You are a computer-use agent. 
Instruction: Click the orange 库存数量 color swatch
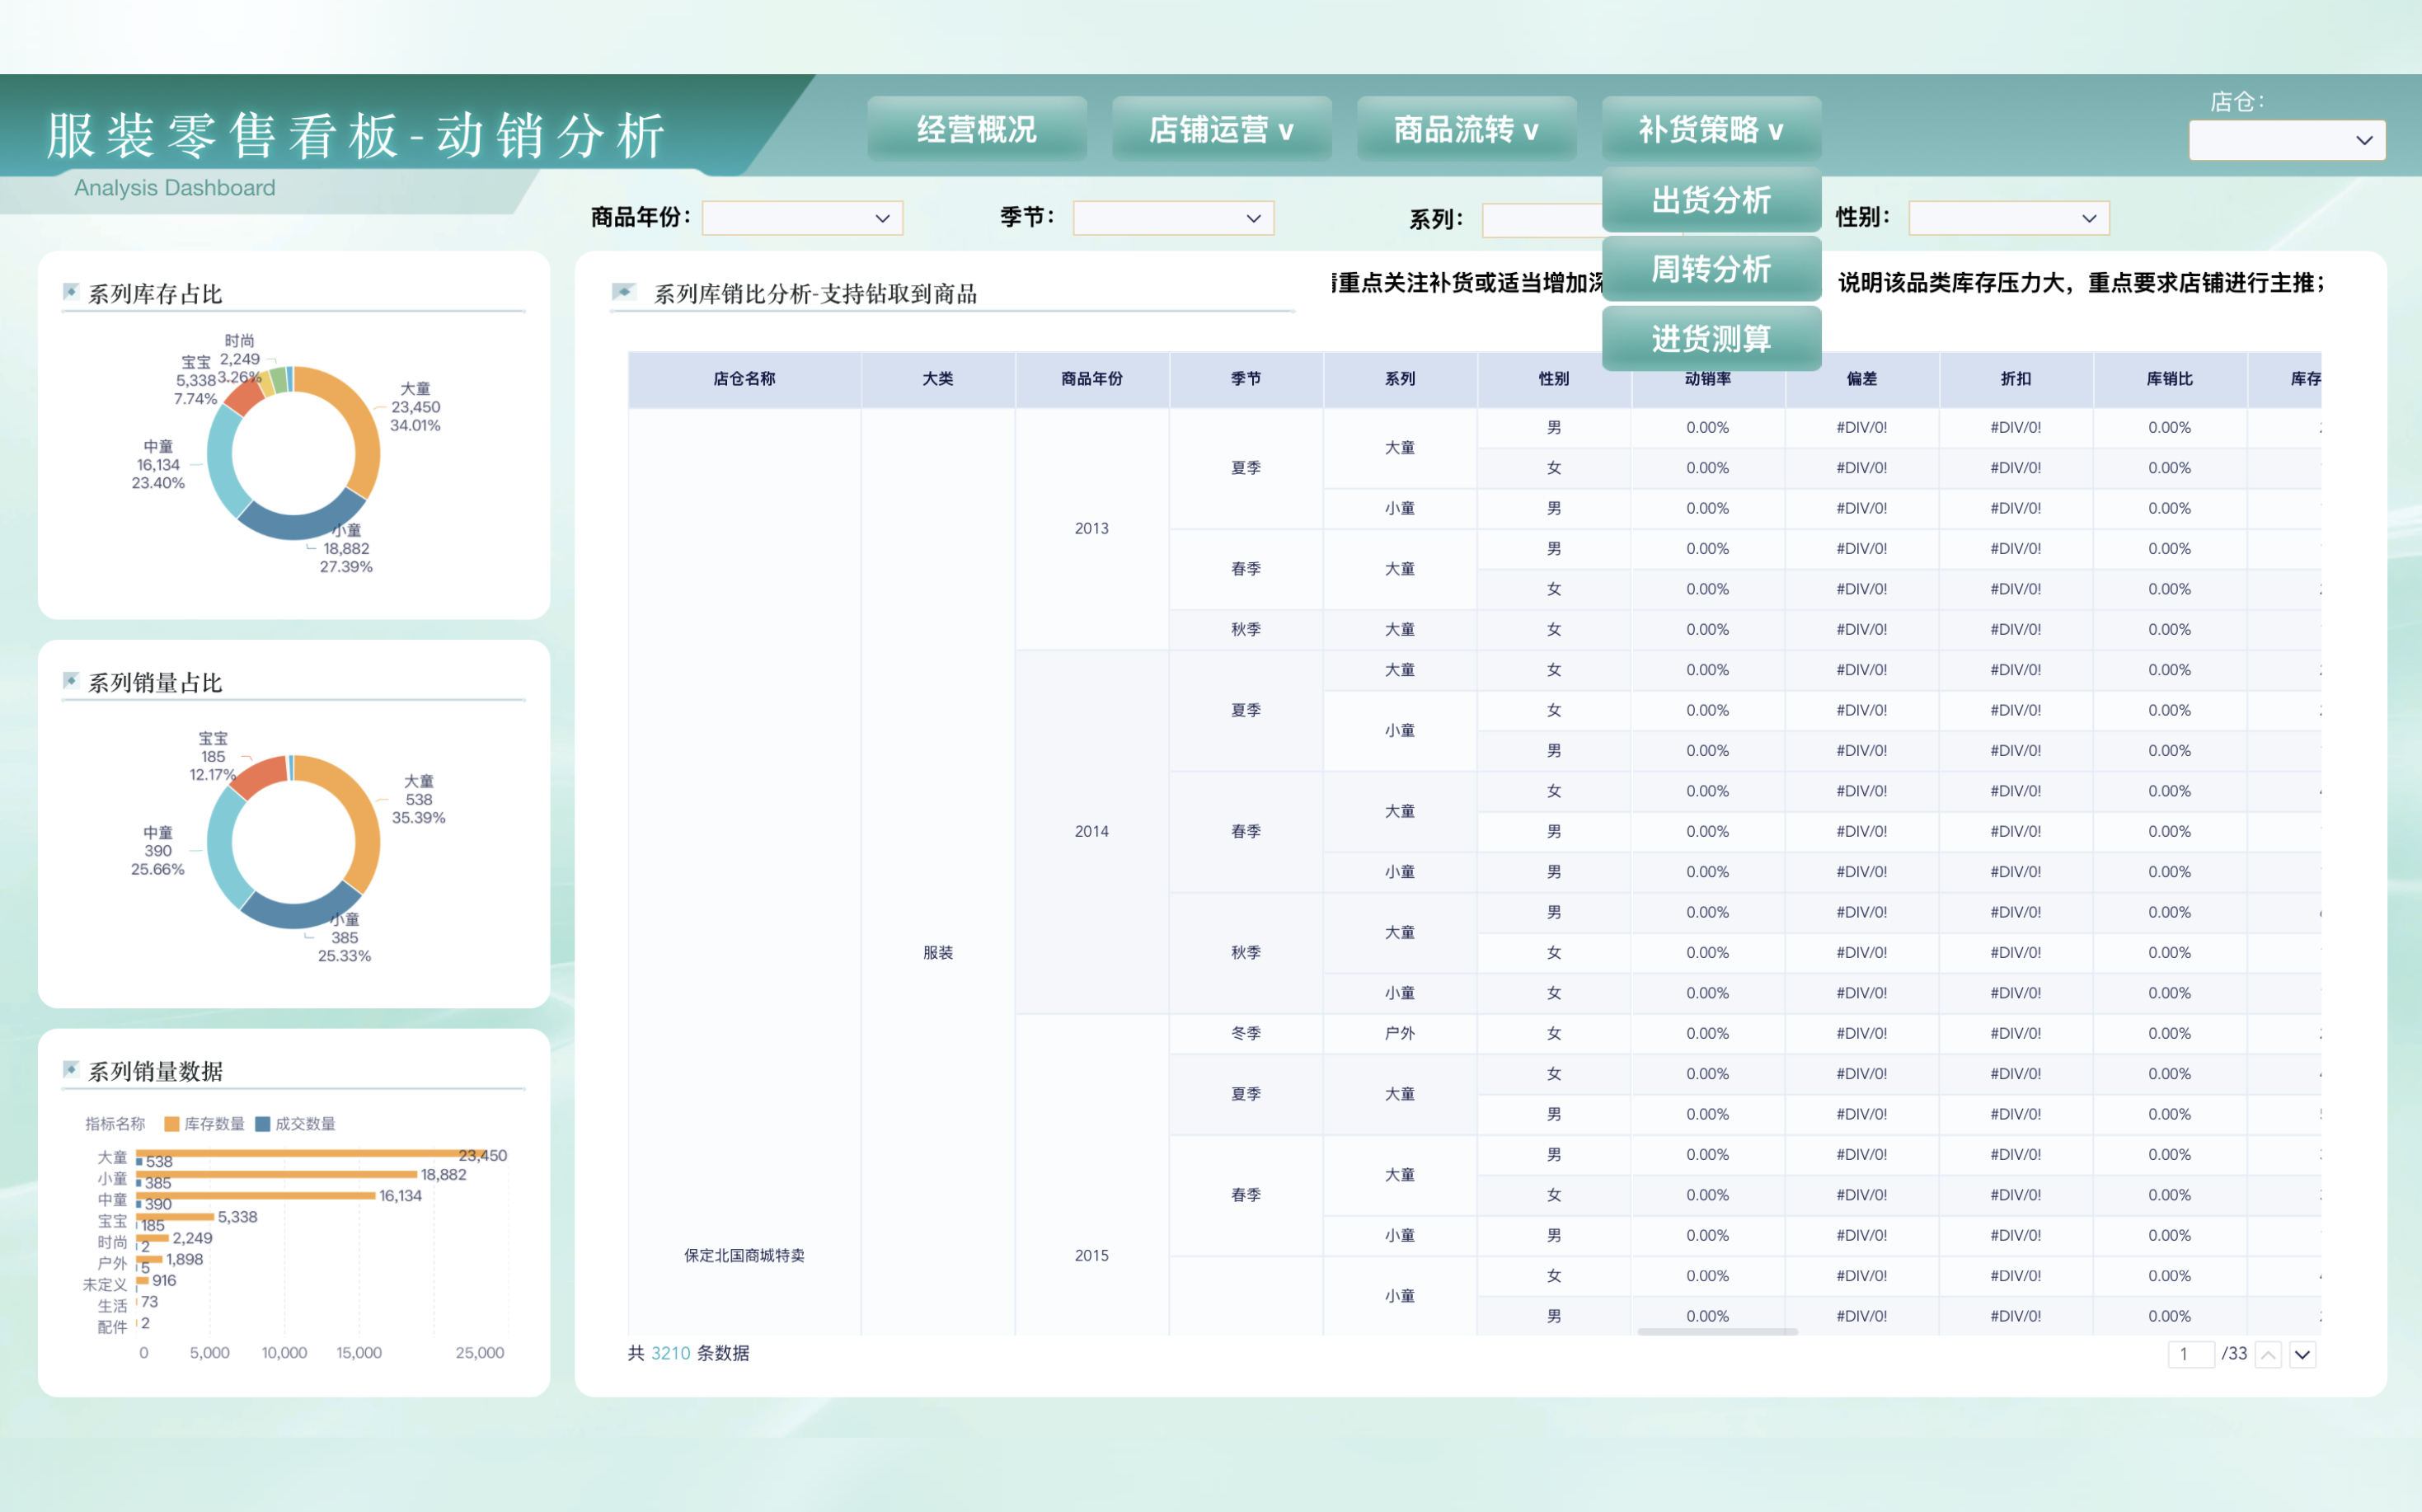172,1123
